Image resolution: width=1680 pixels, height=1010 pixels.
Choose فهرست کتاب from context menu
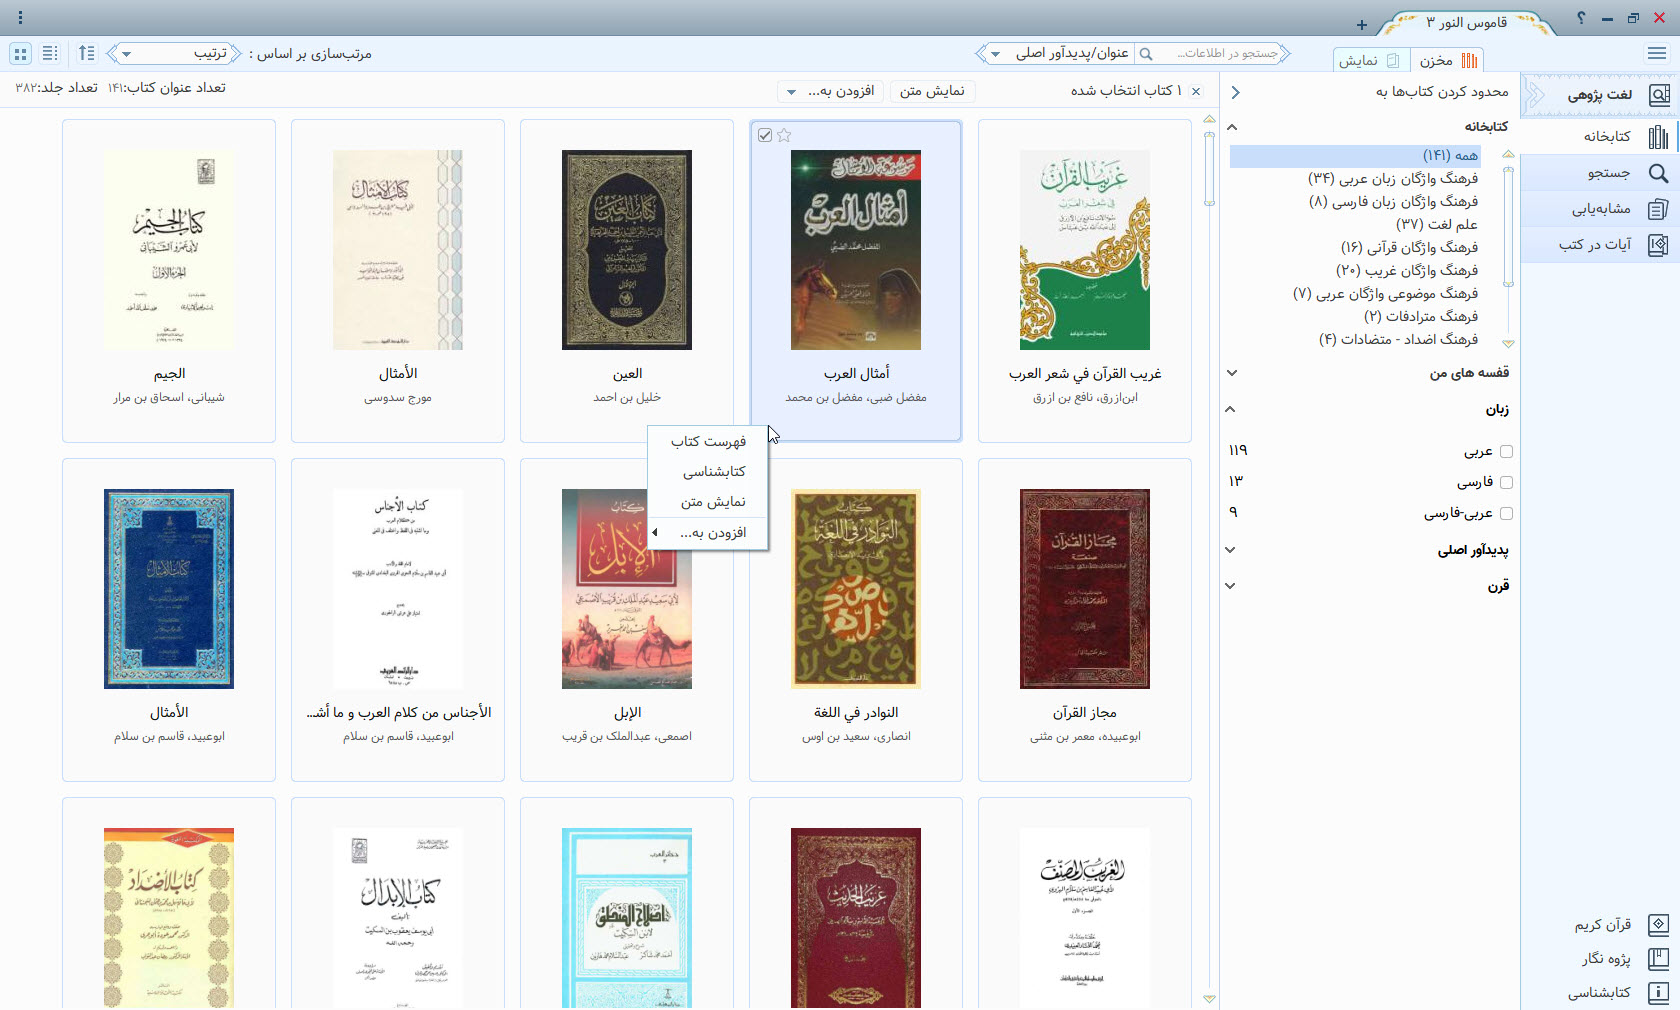(x=708, y=441)
